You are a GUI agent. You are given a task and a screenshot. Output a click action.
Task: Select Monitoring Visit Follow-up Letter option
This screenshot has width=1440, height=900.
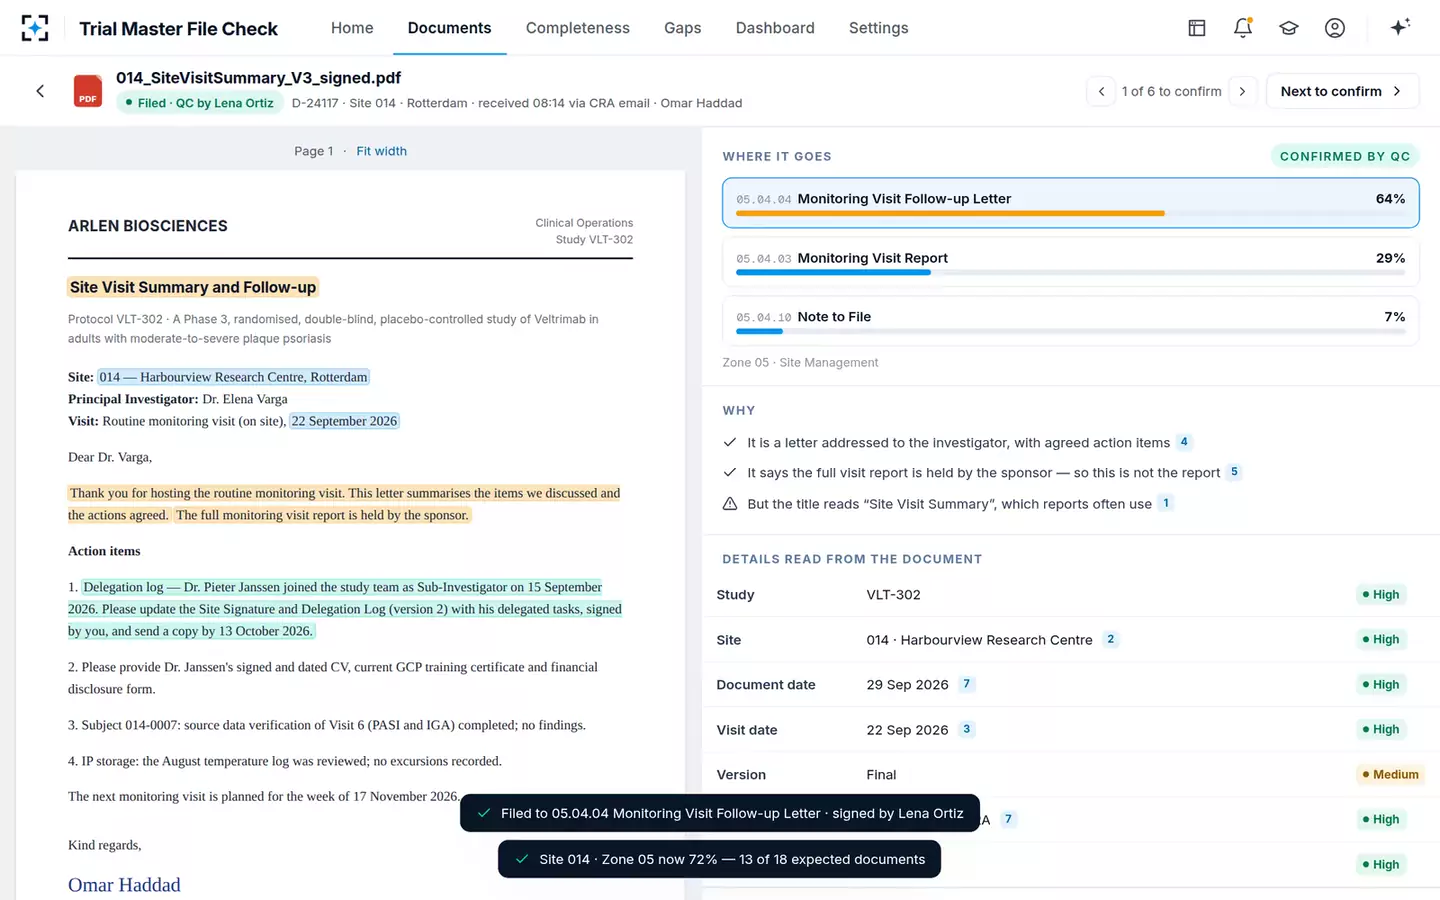click(1070, 203)
